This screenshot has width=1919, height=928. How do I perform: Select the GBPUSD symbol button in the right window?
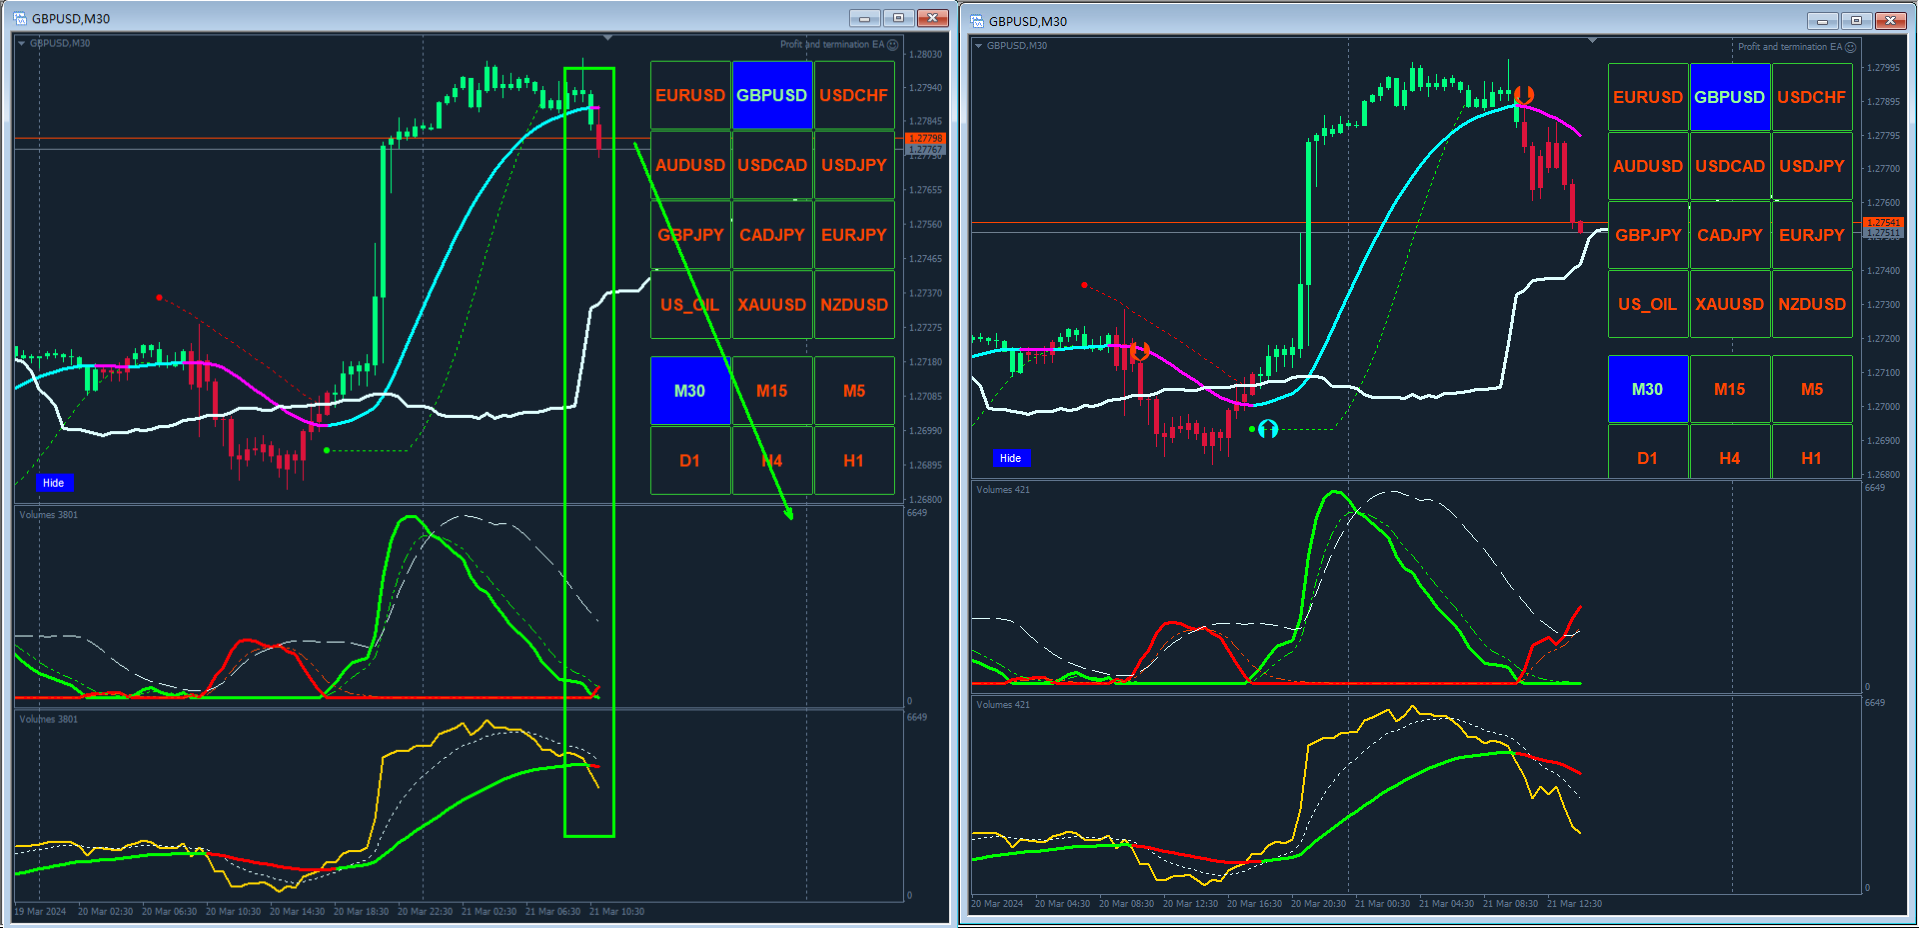1730,97
